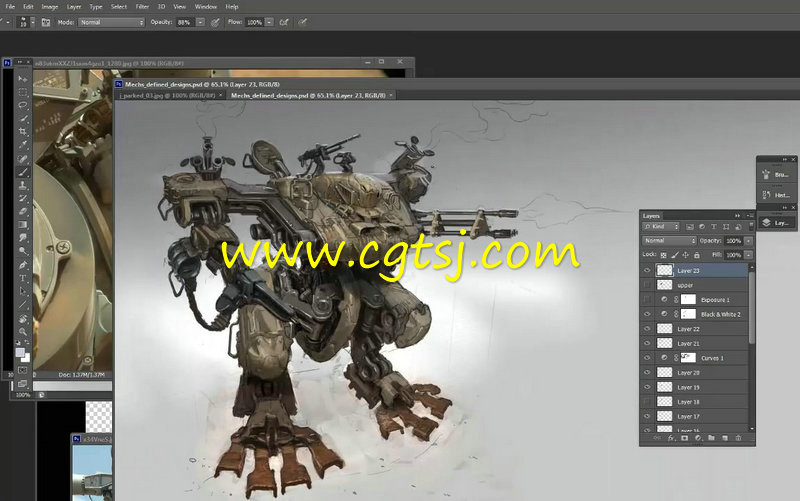Hide Curves 1 adjustment layer
Screen dimensions: 800x501
click(647, 358)
